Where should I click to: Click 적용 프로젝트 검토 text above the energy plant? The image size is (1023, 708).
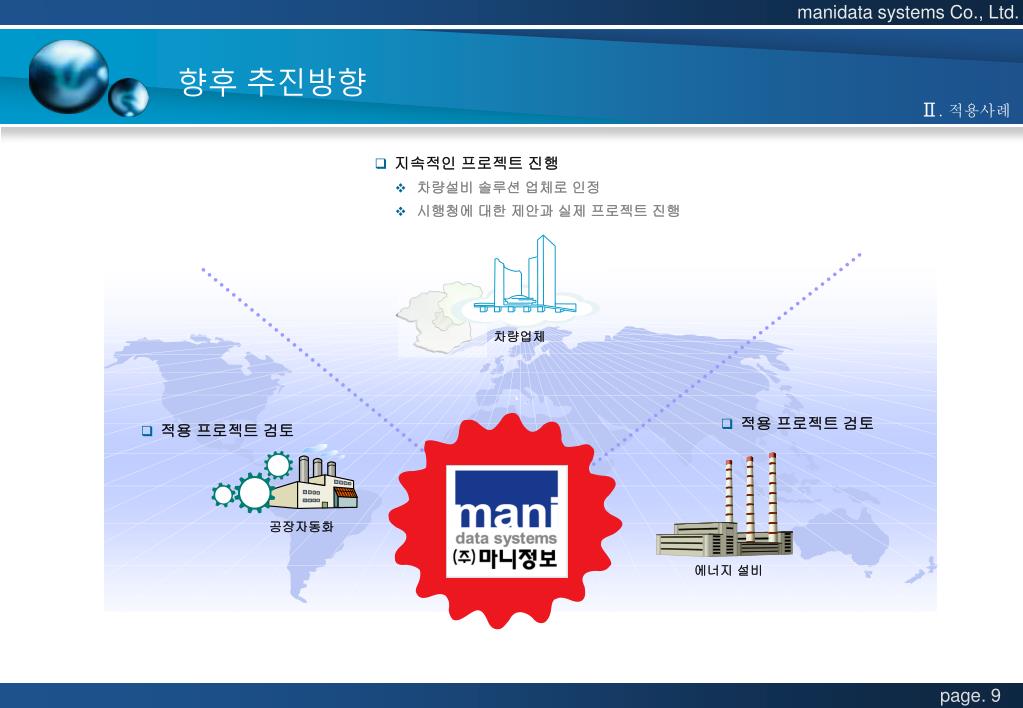[x=807, y=423]
